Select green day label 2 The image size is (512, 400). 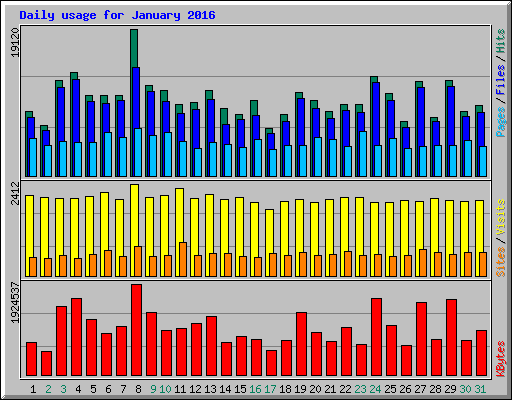(48, 389)
